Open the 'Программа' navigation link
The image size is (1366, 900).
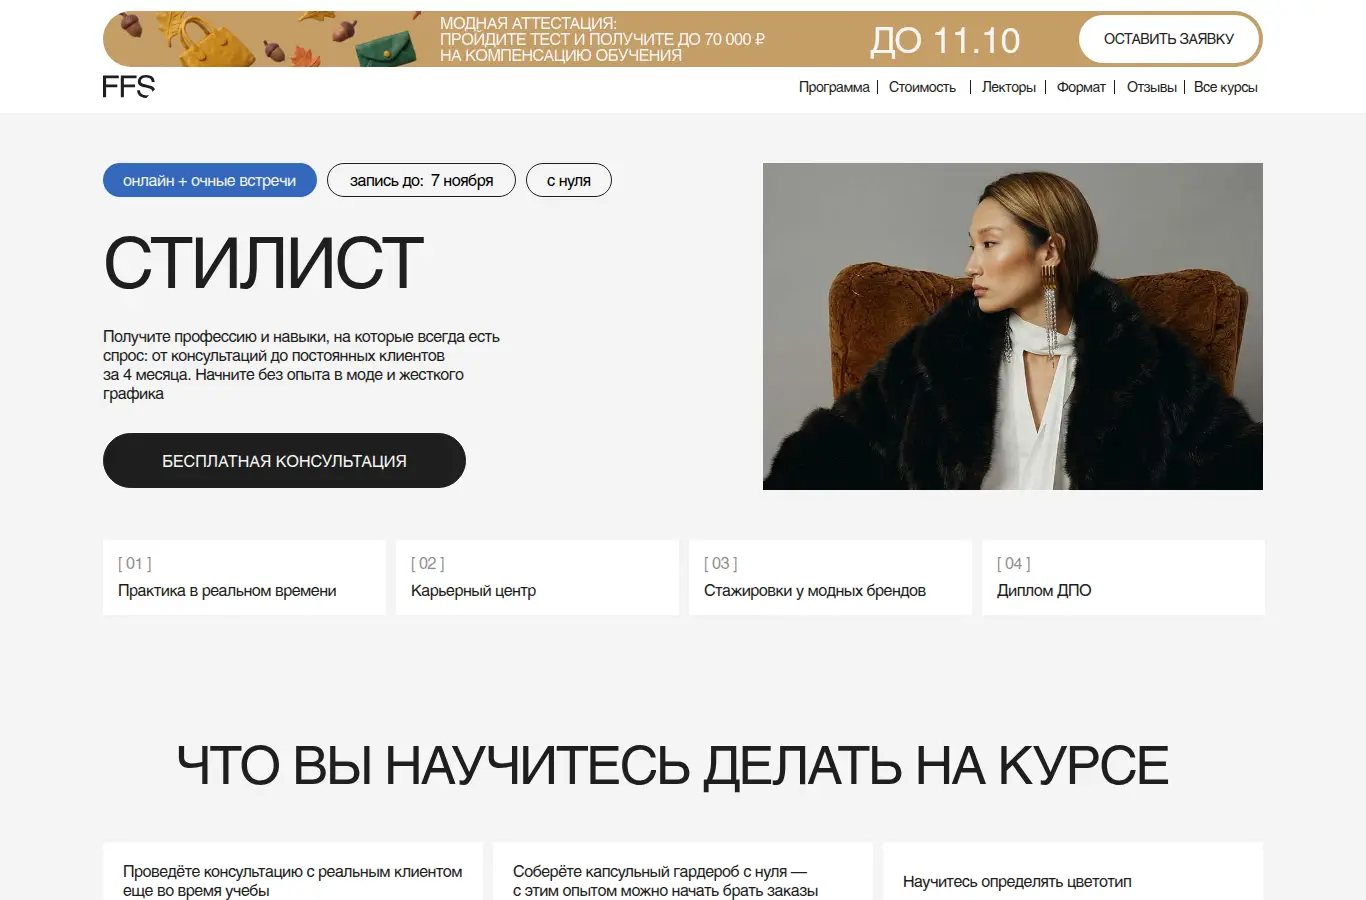[x=834, y=87]
